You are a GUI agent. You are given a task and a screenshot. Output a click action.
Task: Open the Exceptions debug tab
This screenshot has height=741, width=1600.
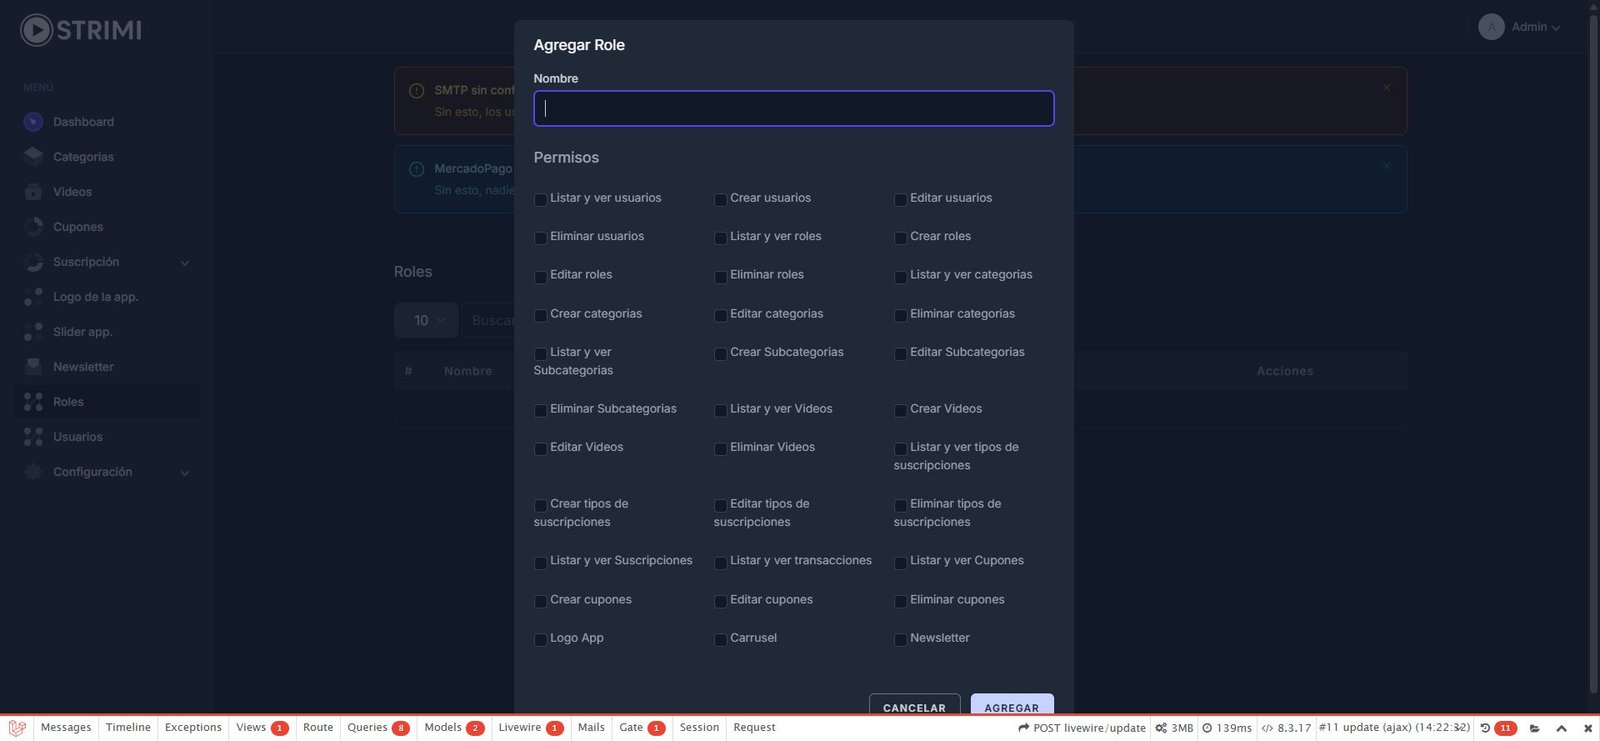[193, 728]
